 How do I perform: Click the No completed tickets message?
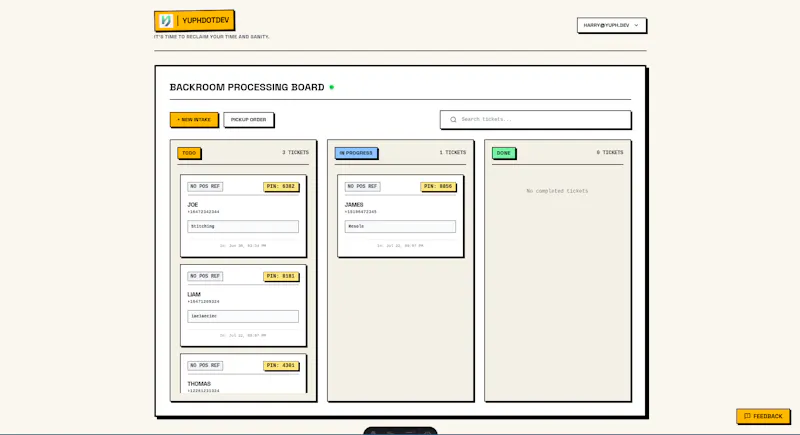coord(557,191)
